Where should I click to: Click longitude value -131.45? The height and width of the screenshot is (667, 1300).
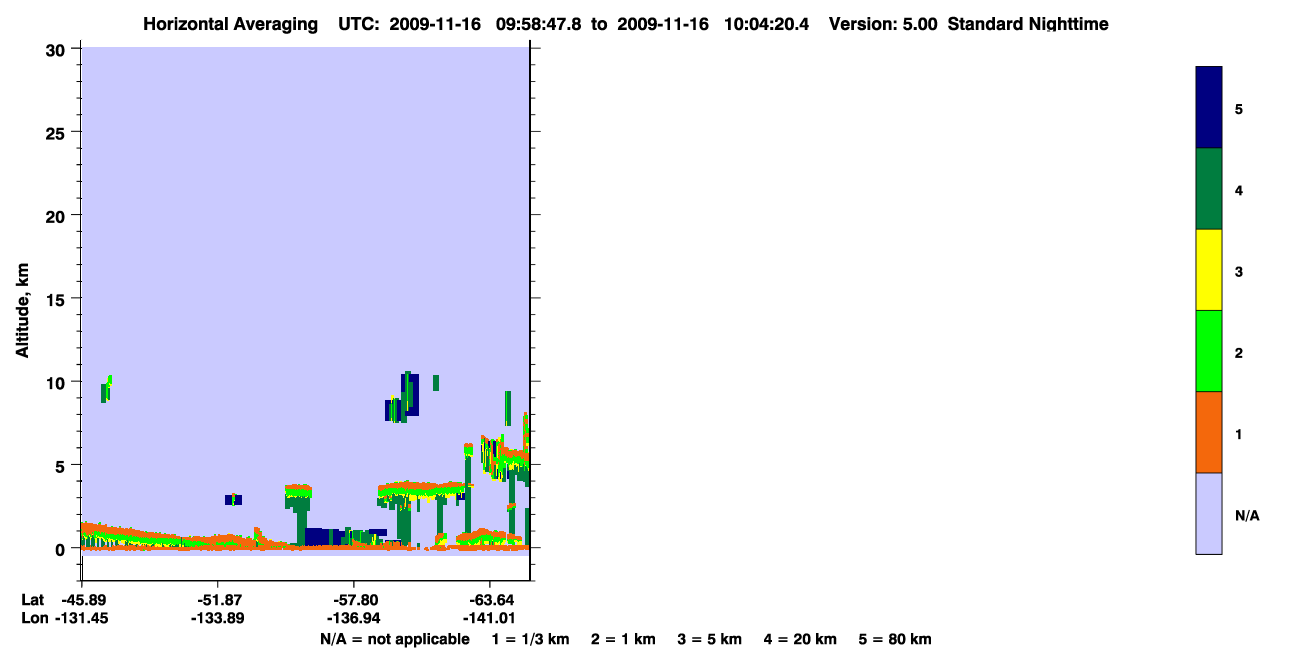tap(82, 619)
